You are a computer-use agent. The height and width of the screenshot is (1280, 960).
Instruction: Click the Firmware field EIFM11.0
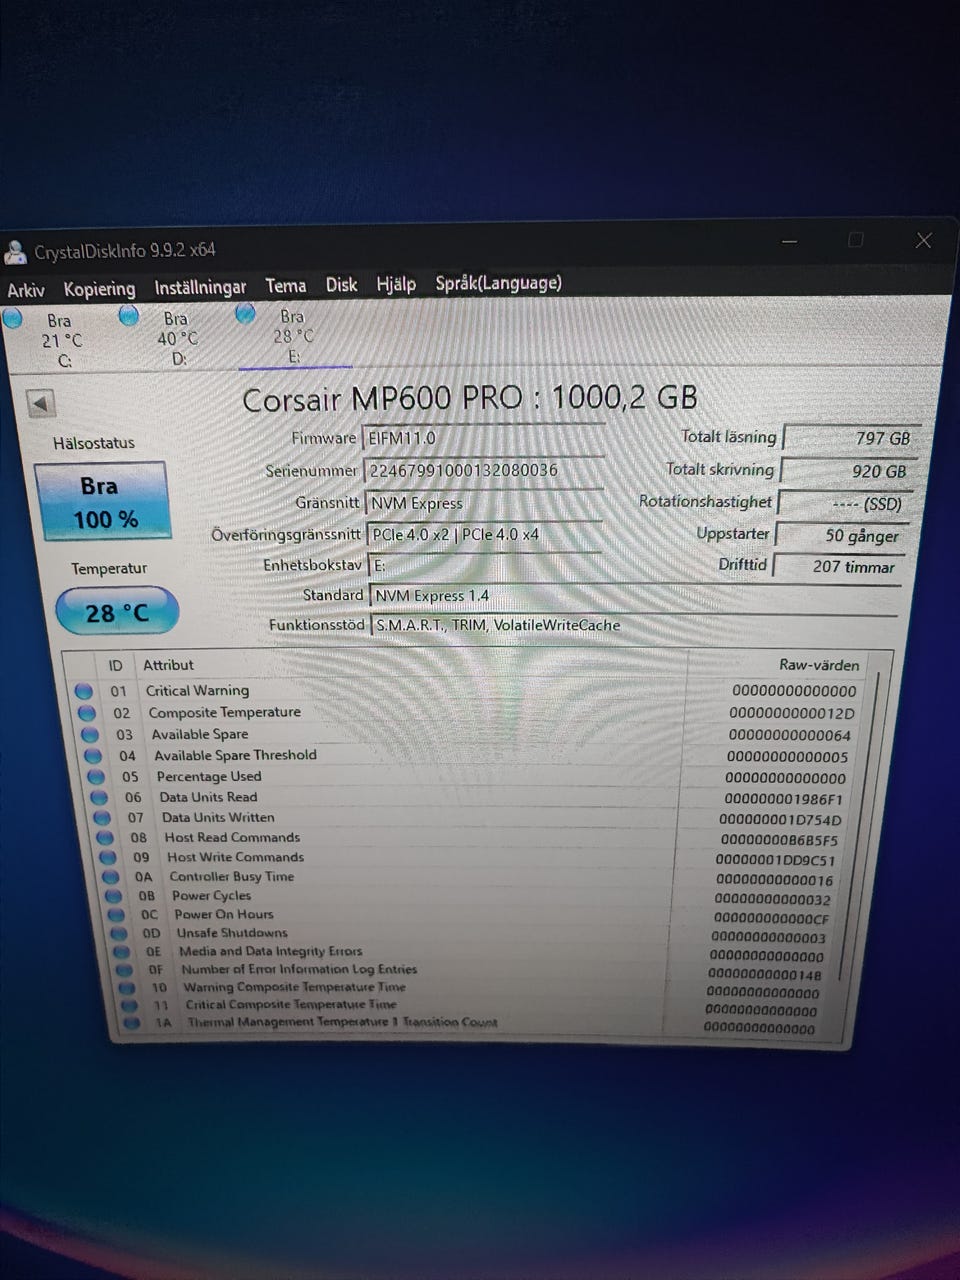point(483,437)
